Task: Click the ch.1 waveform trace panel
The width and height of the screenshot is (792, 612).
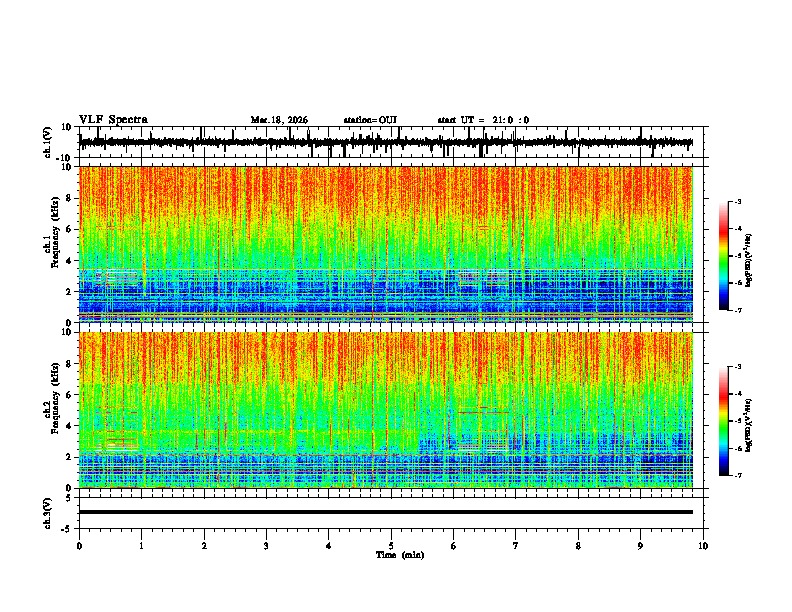Action: pyautogui.click(x=393, y=142)
